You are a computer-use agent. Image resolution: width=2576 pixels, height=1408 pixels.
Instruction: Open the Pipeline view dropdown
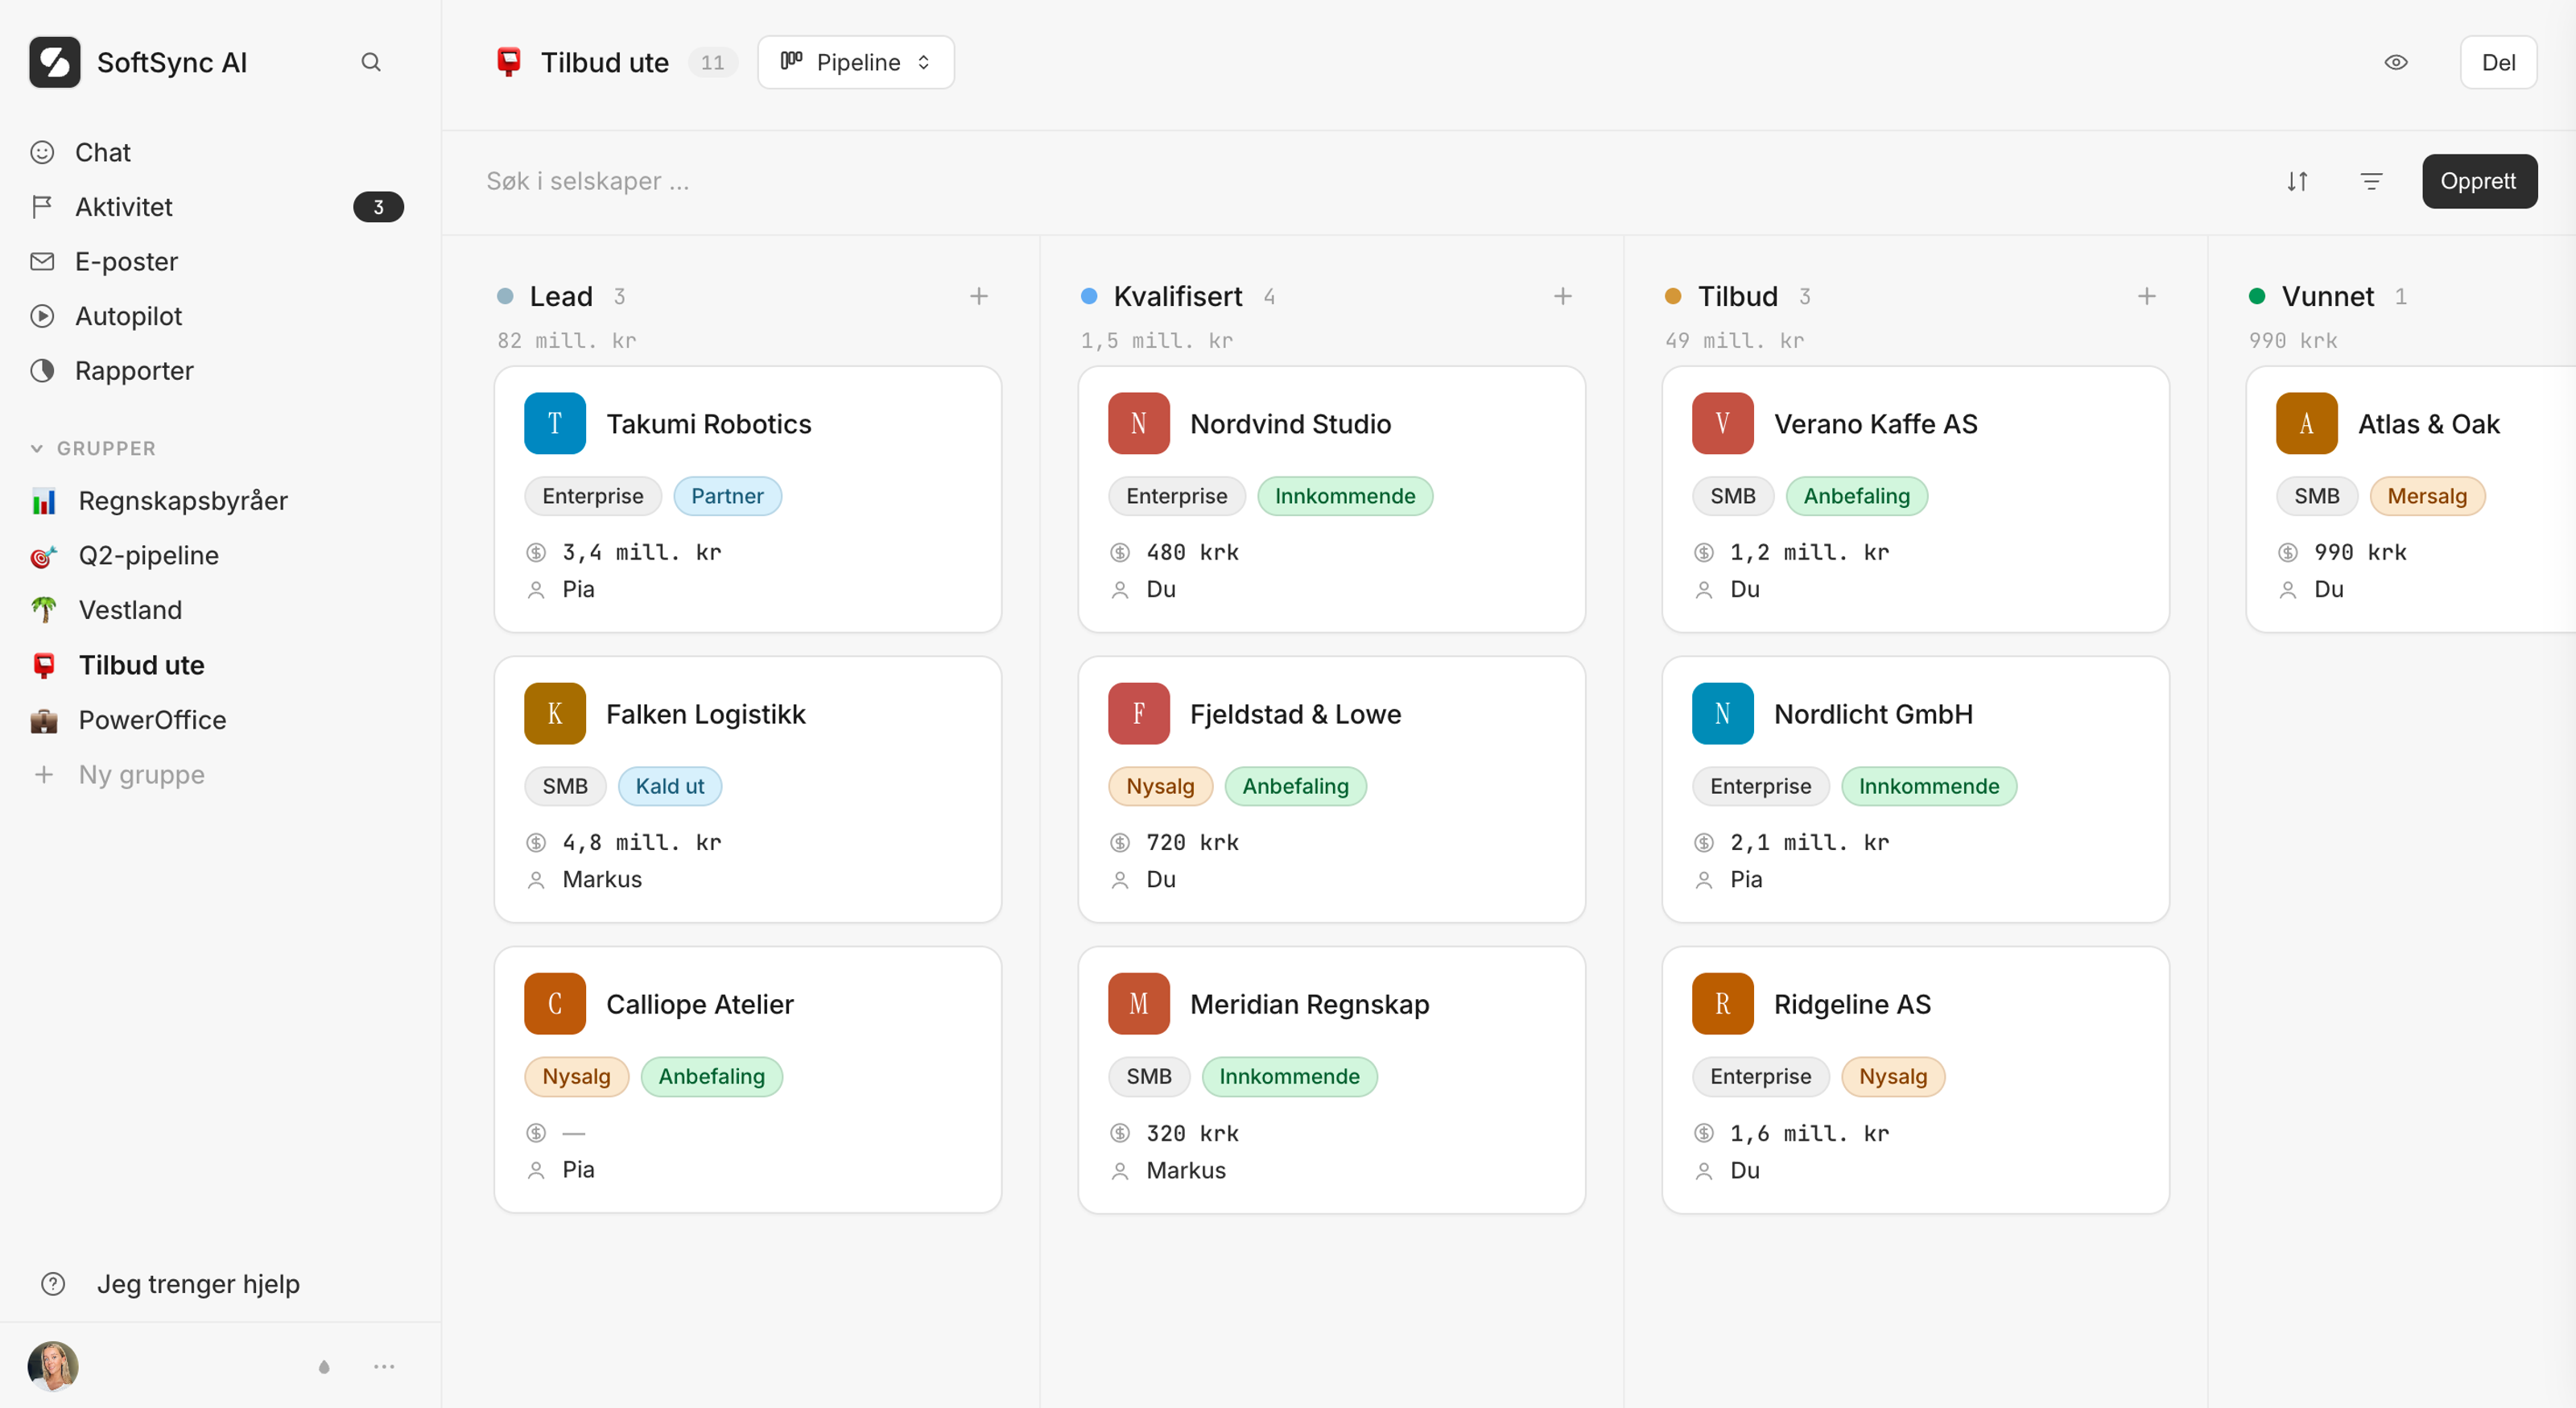pos(855,62)
